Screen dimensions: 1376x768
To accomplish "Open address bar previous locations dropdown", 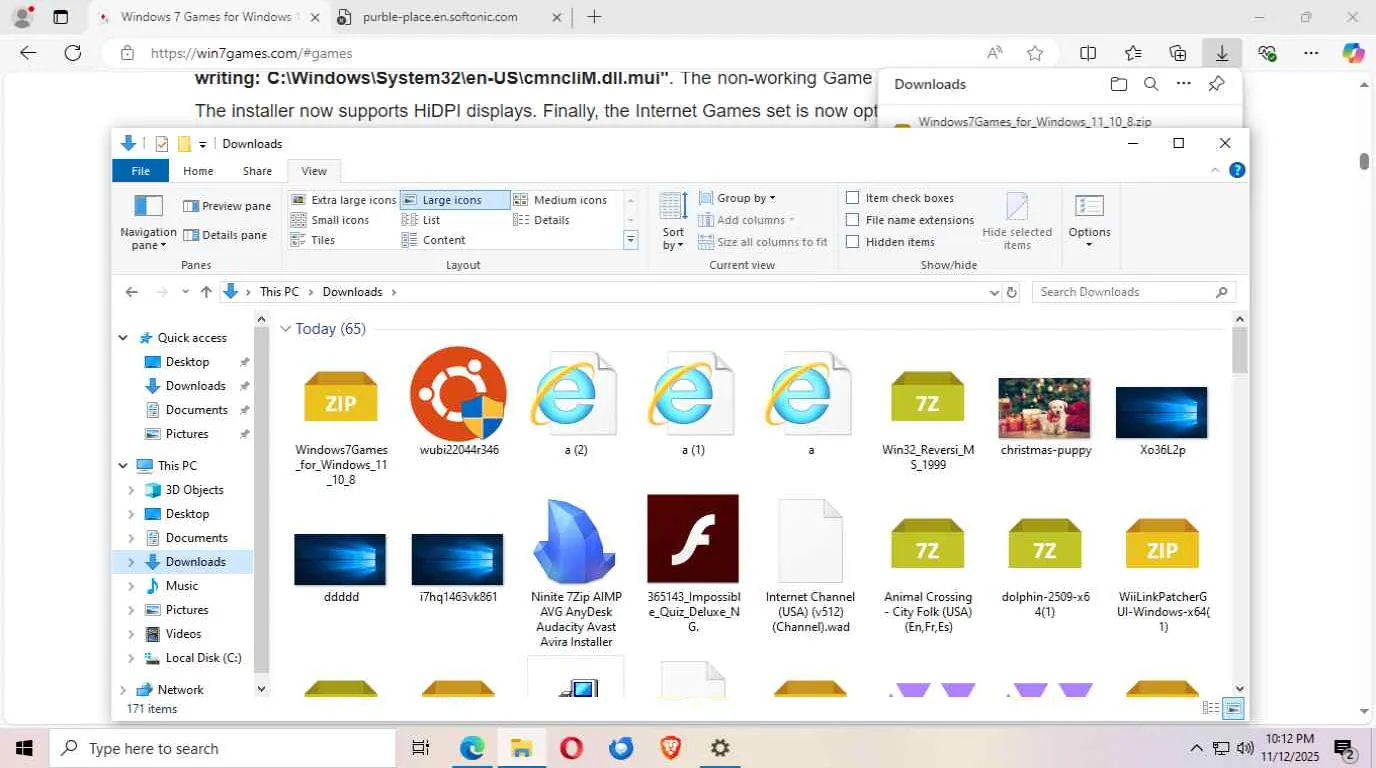I will tap(994, 292).
